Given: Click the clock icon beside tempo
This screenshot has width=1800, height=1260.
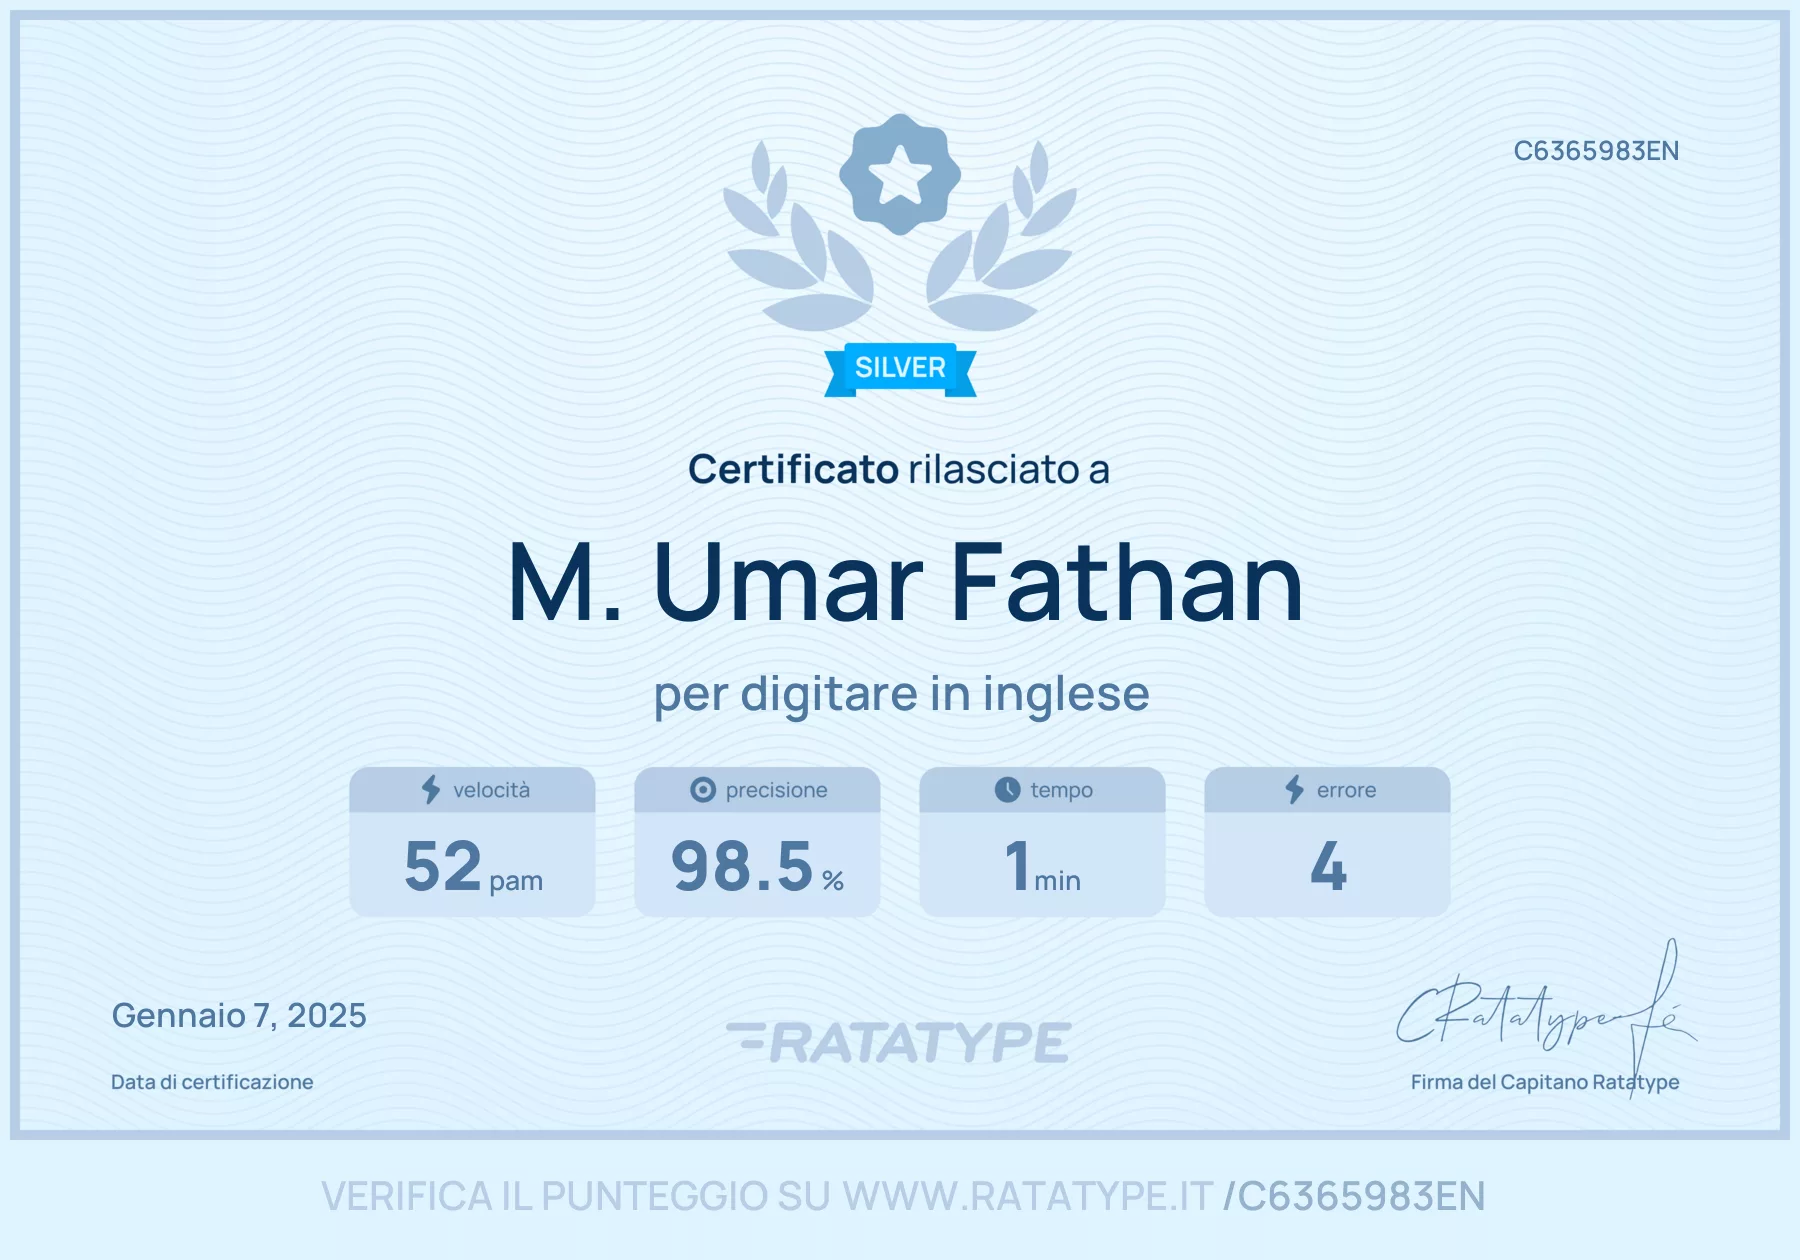Looking at the screenshot, I should [1007, 790].
